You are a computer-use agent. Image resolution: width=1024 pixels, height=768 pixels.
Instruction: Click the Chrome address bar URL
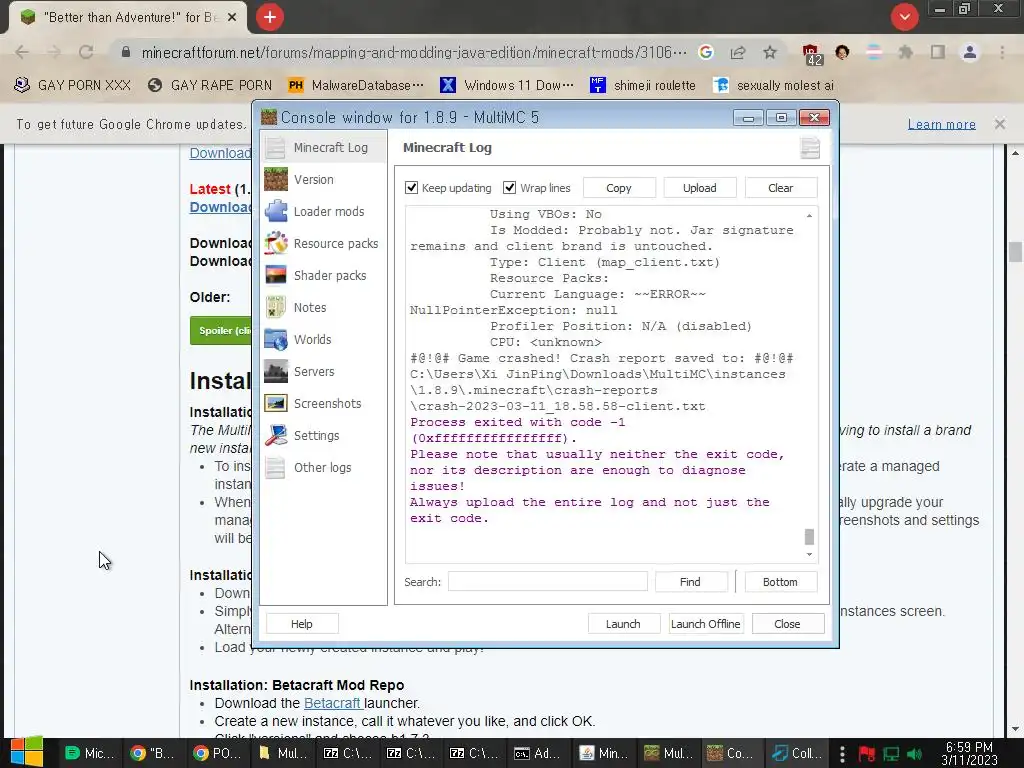(413, 52)
